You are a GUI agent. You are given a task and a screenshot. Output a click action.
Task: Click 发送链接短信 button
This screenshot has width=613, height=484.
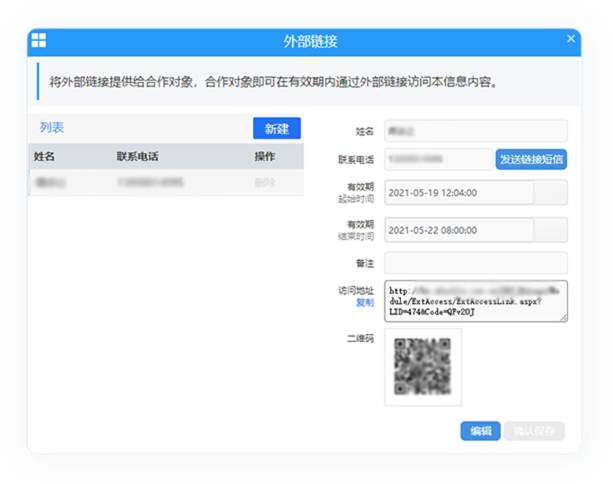tap(531, 159)
